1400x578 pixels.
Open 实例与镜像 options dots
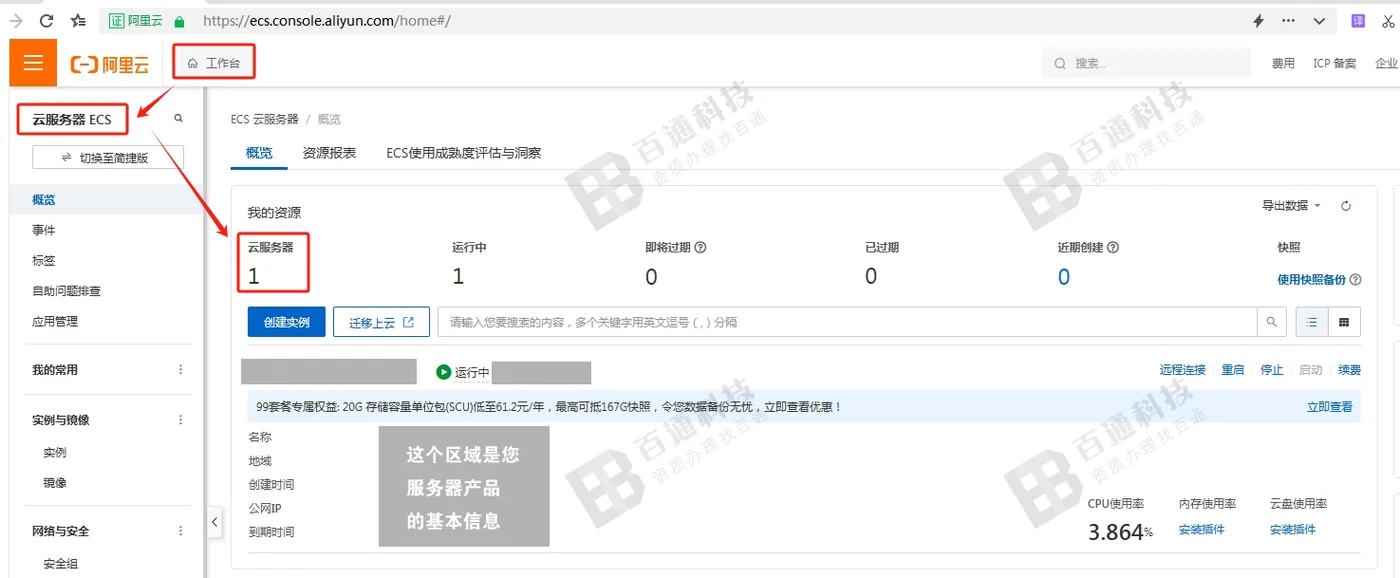(x=181, y=420)
